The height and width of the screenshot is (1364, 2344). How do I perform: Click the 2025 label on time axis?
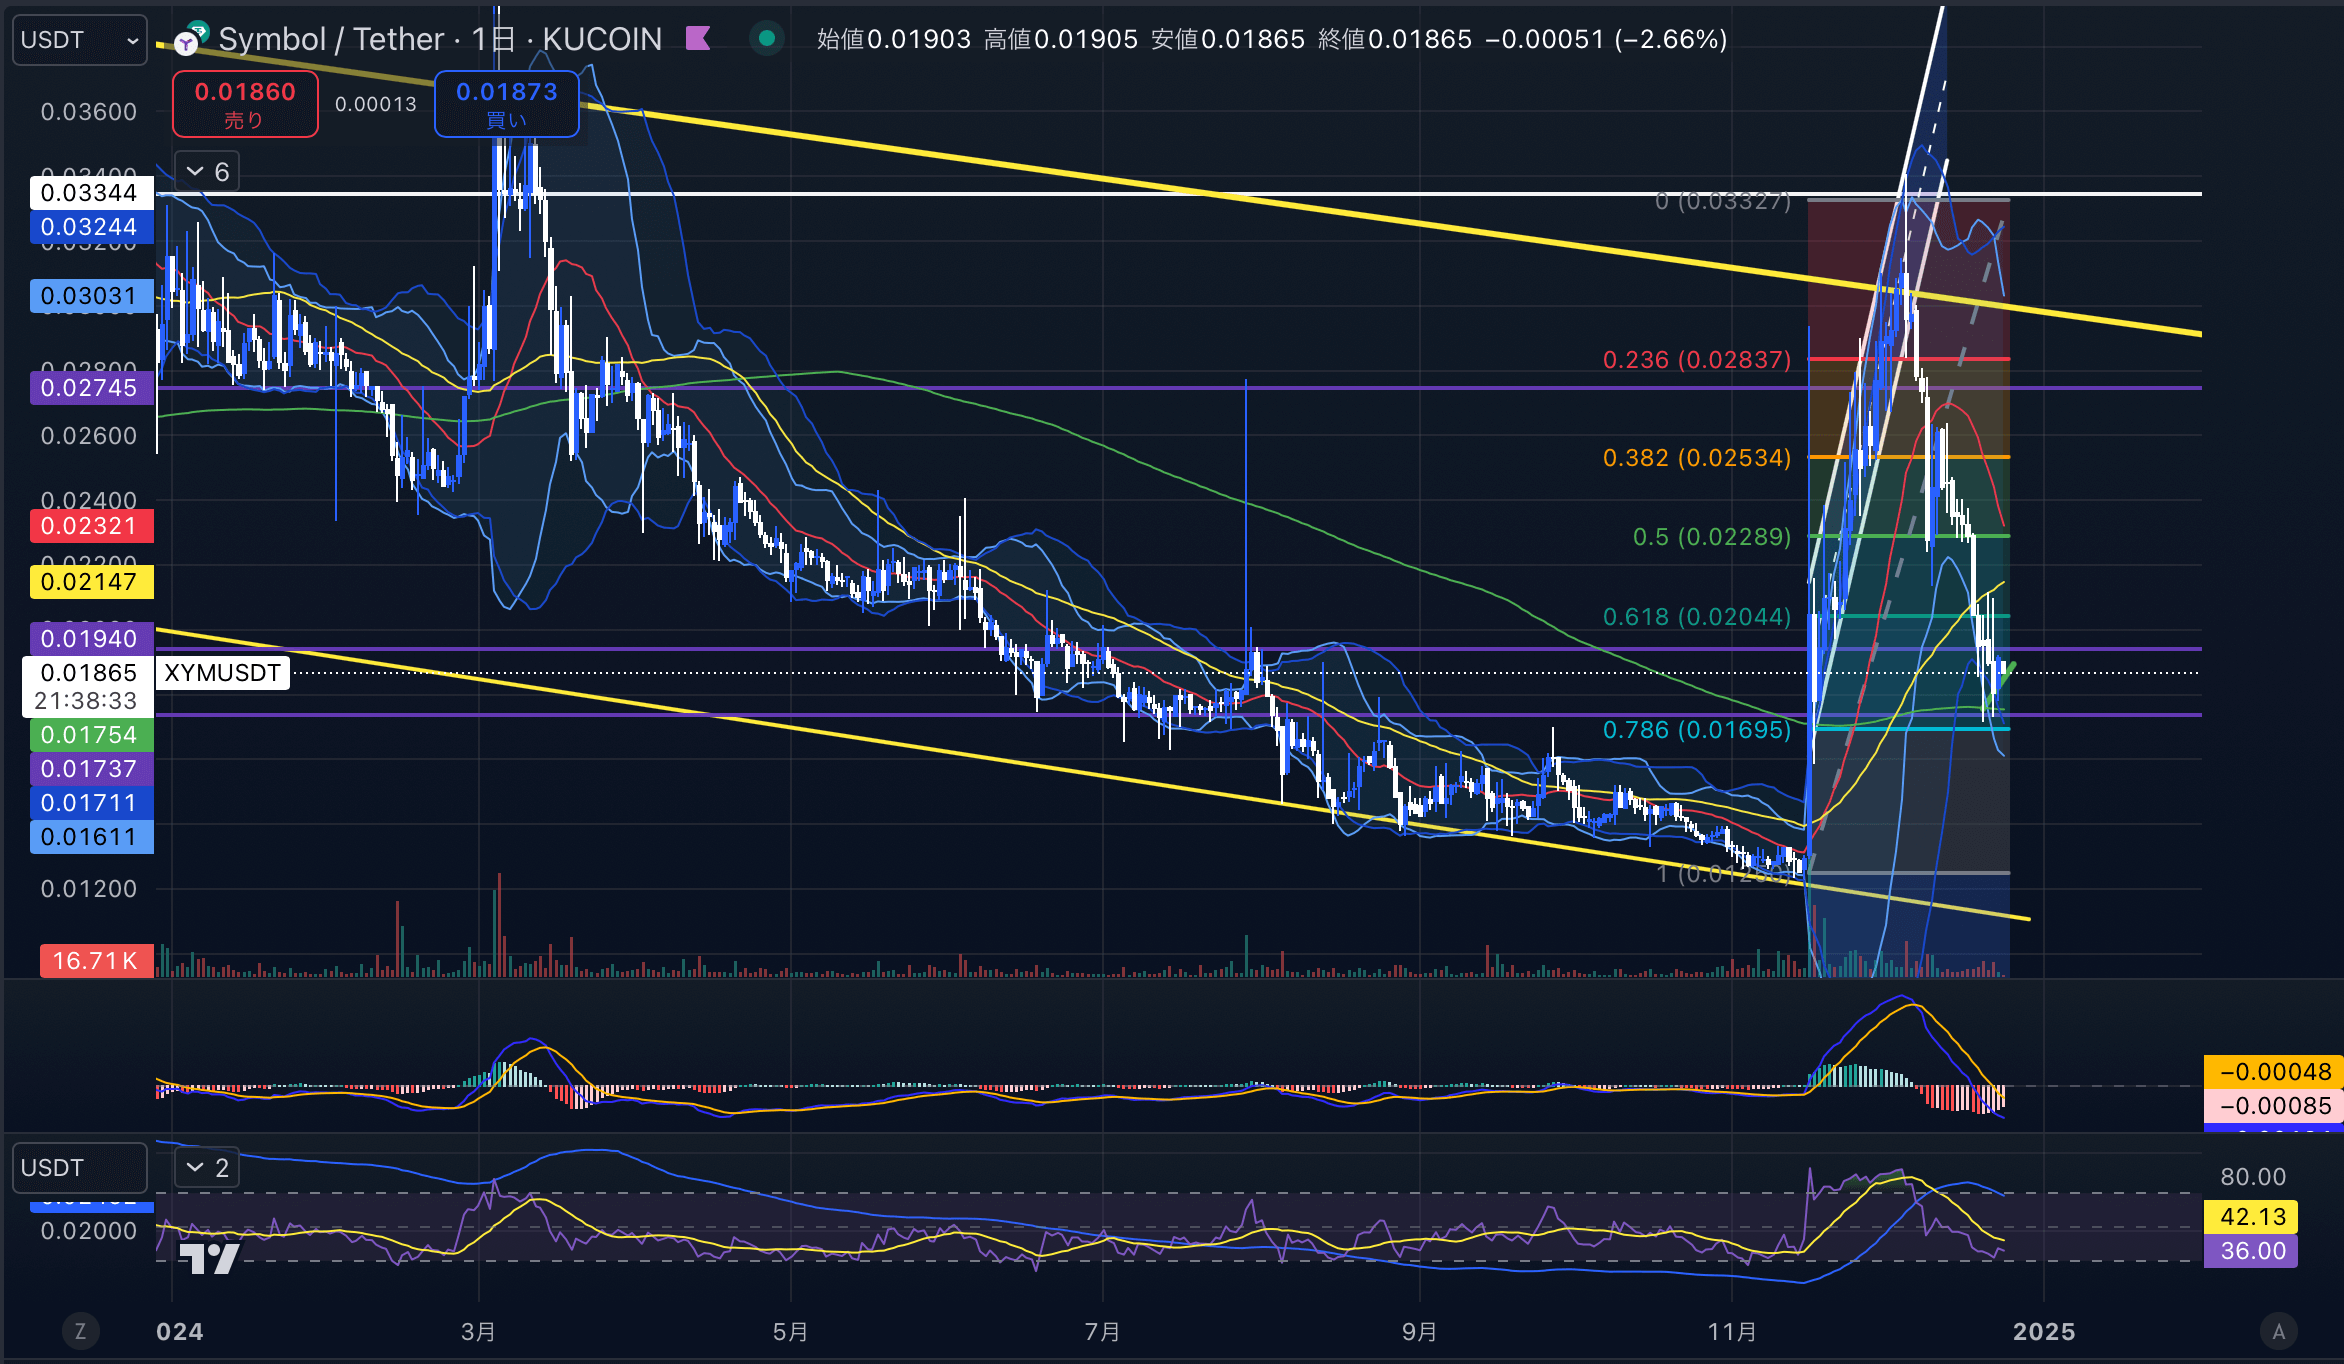(x=2043, y=1332)
